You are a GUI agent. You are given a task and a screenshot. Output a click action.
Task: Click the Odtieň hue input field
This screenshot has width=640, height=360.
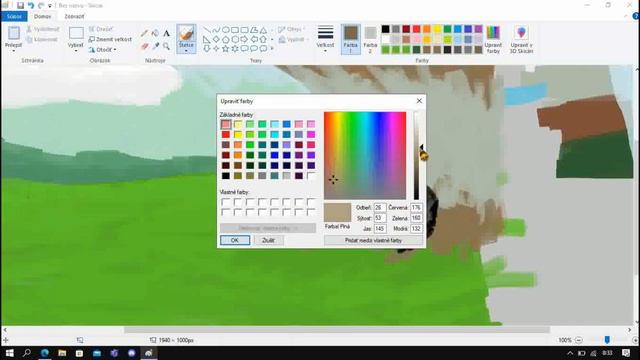[380, 207]
